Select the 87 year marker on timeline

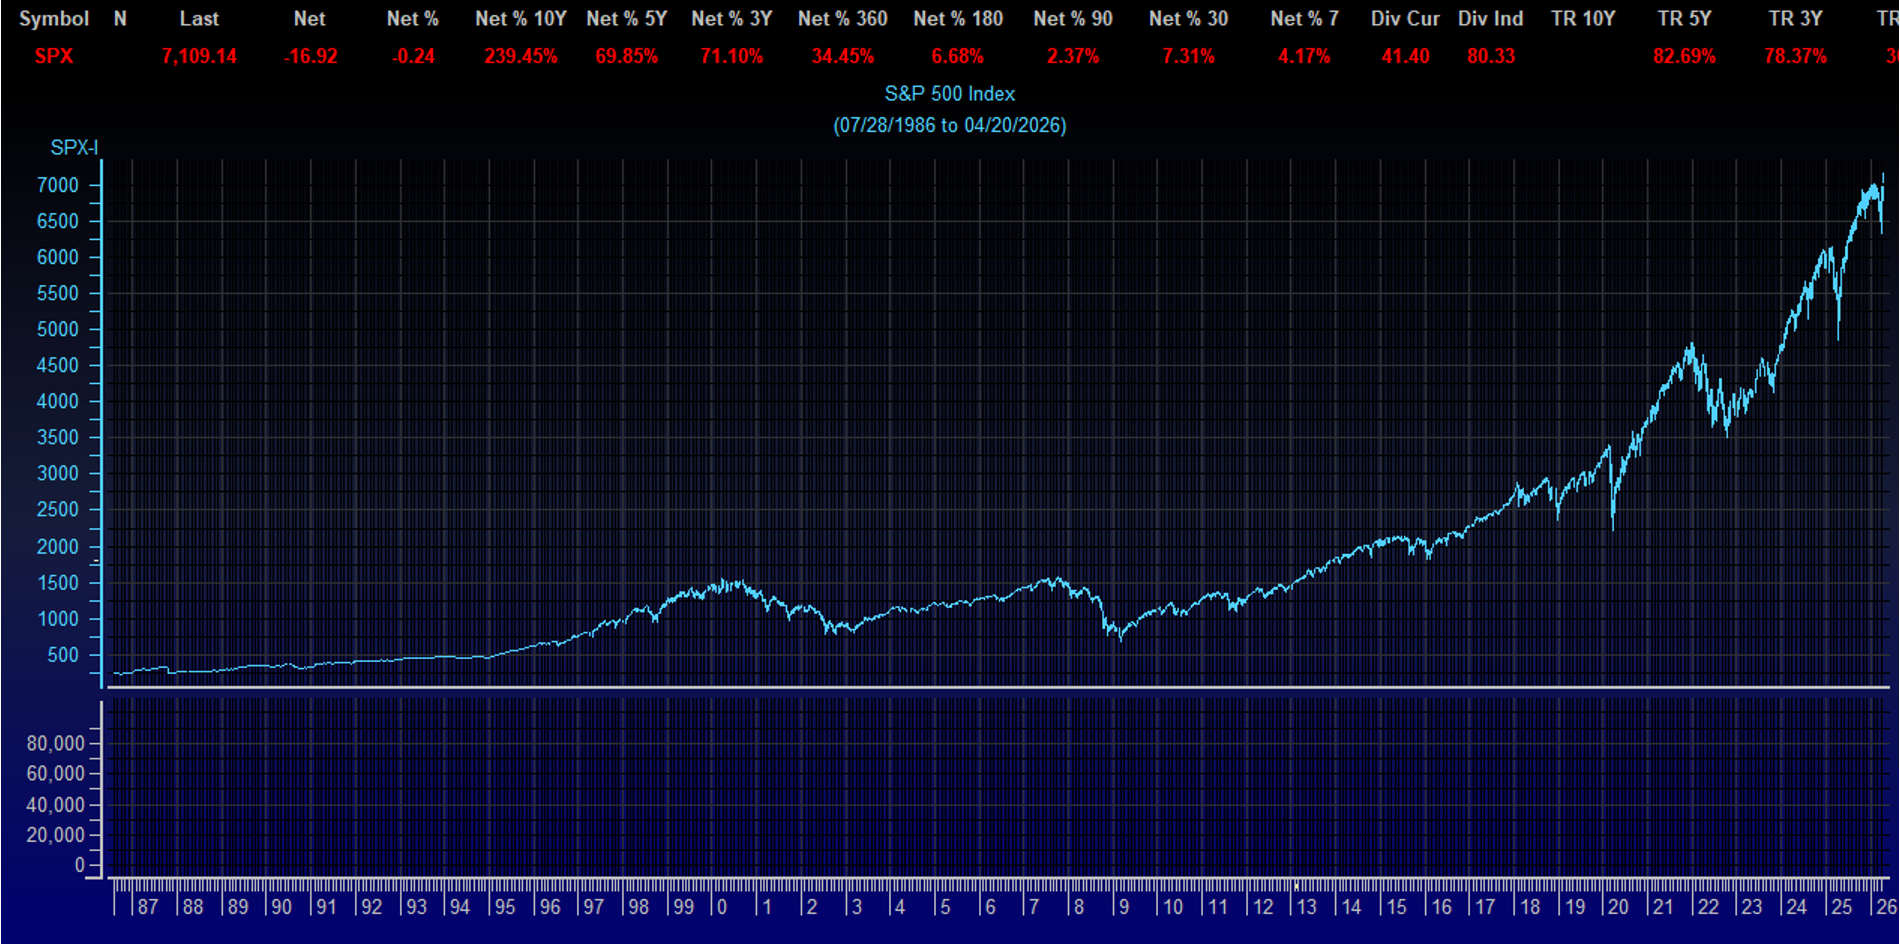pos(147,907)
